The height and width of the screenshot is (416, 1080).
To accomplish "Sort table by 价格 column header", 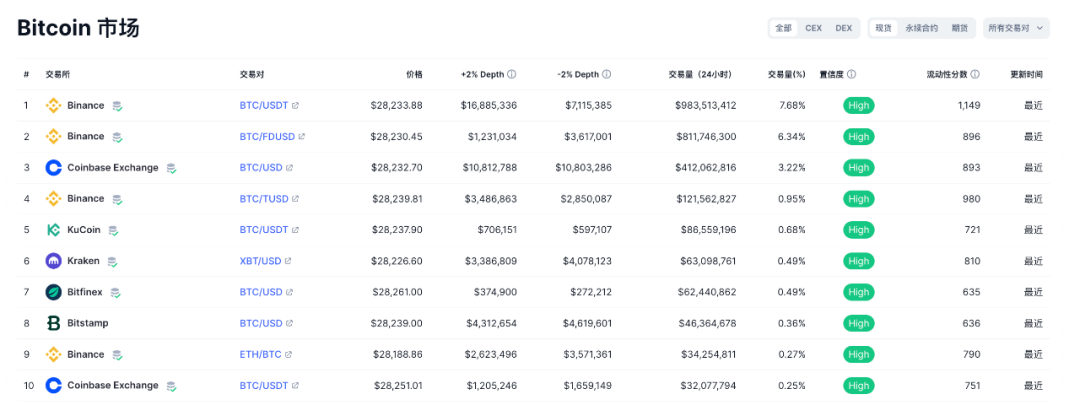I will (x=414, y=74).
